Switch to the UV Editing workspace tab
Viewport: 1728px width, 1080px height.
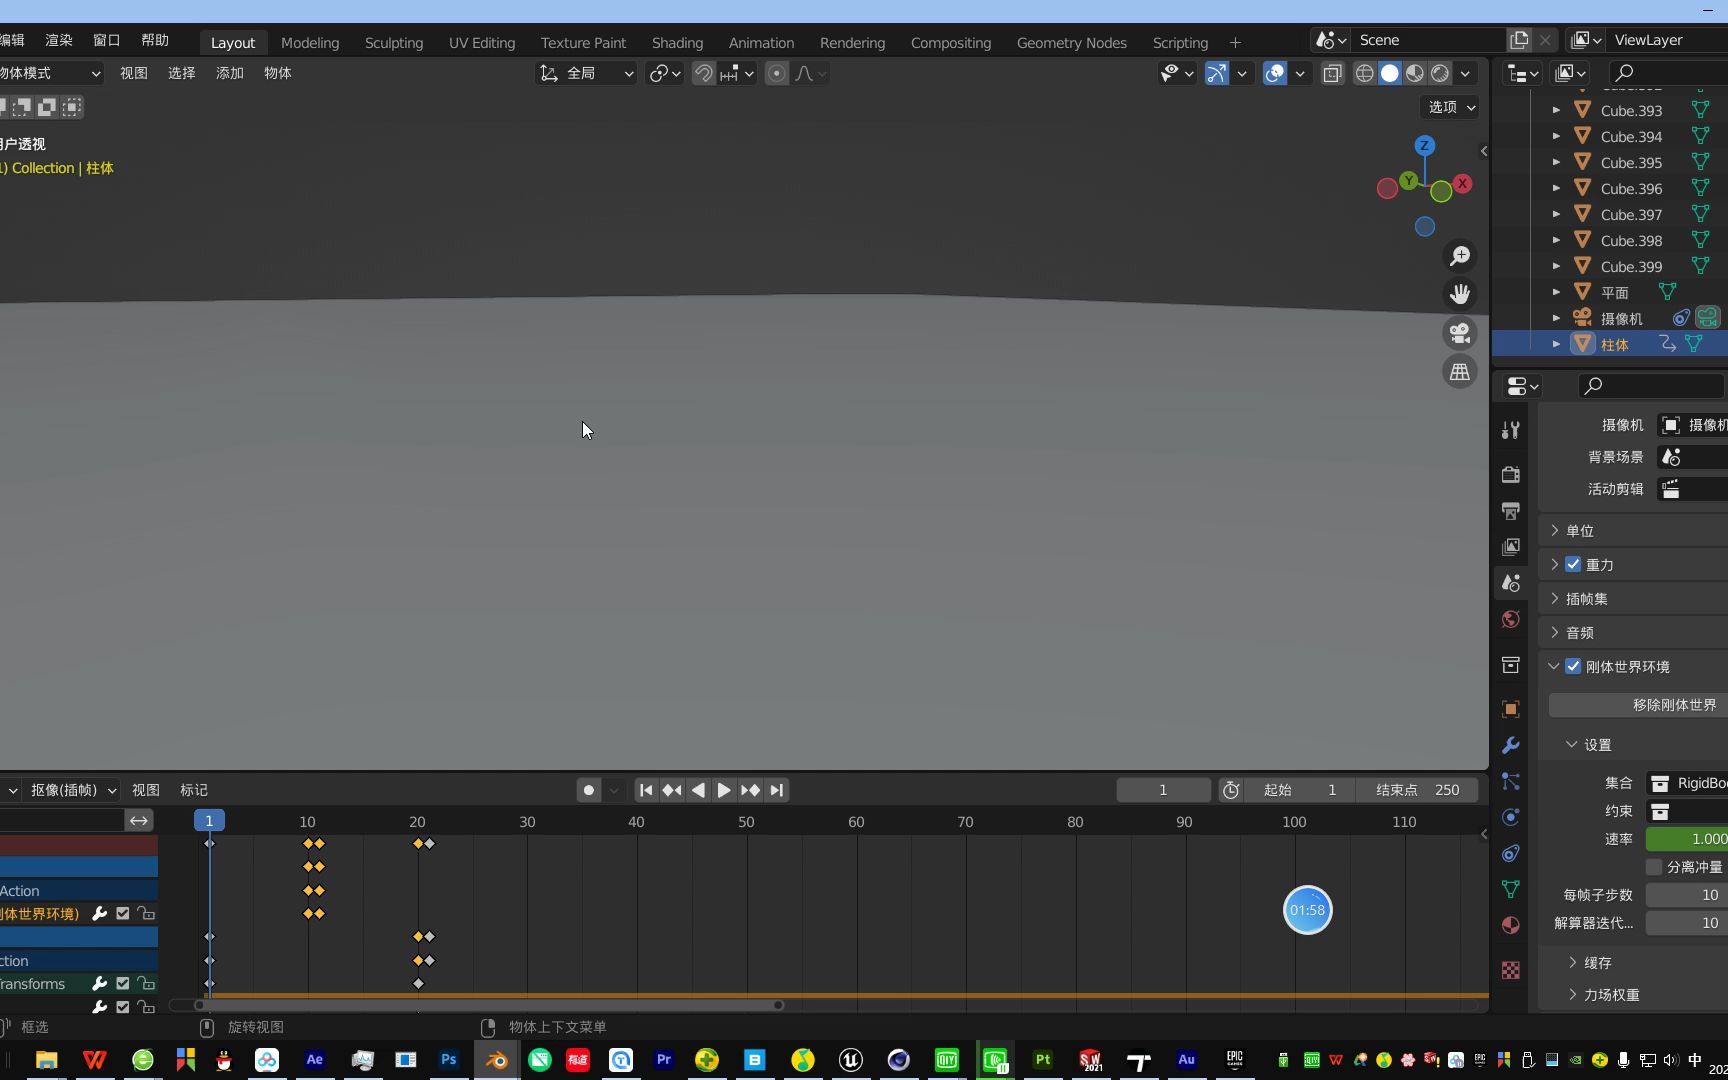point(481,42)
